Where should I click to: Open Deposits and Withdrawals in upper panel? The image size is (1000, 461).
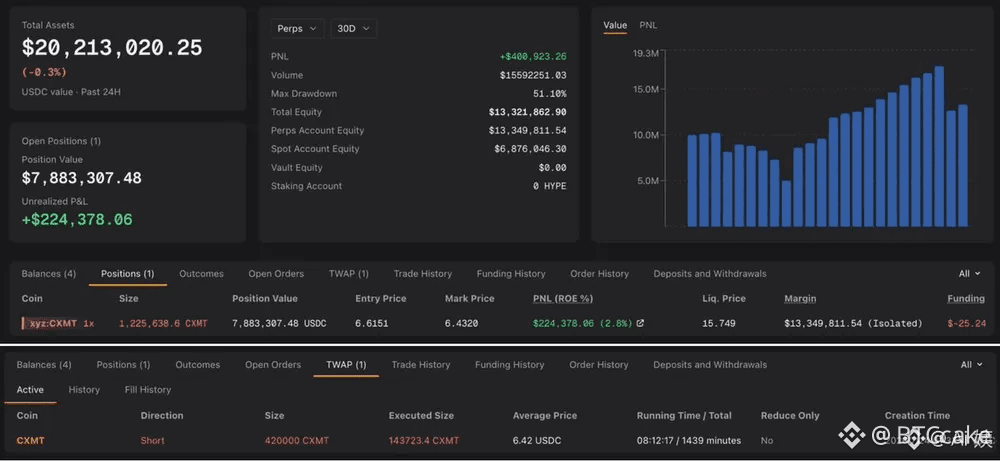coord(710,274)
